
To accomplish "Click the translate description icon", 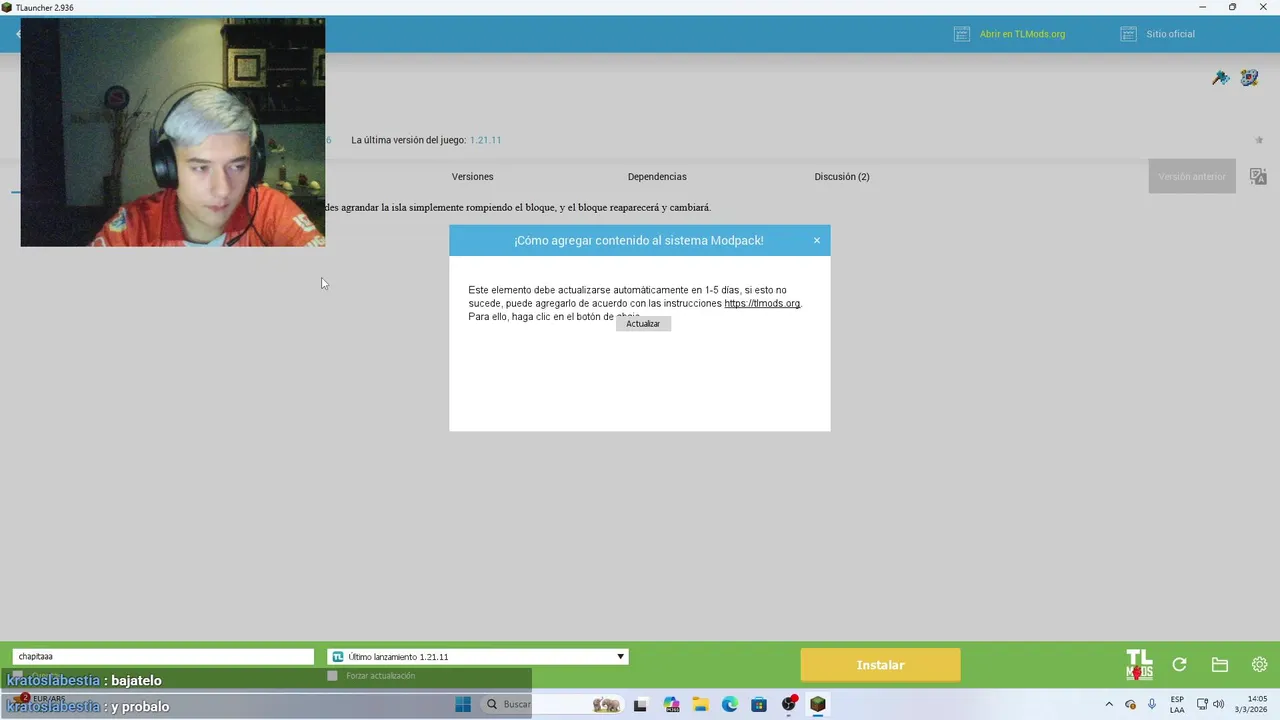I will click(1258, 177).
